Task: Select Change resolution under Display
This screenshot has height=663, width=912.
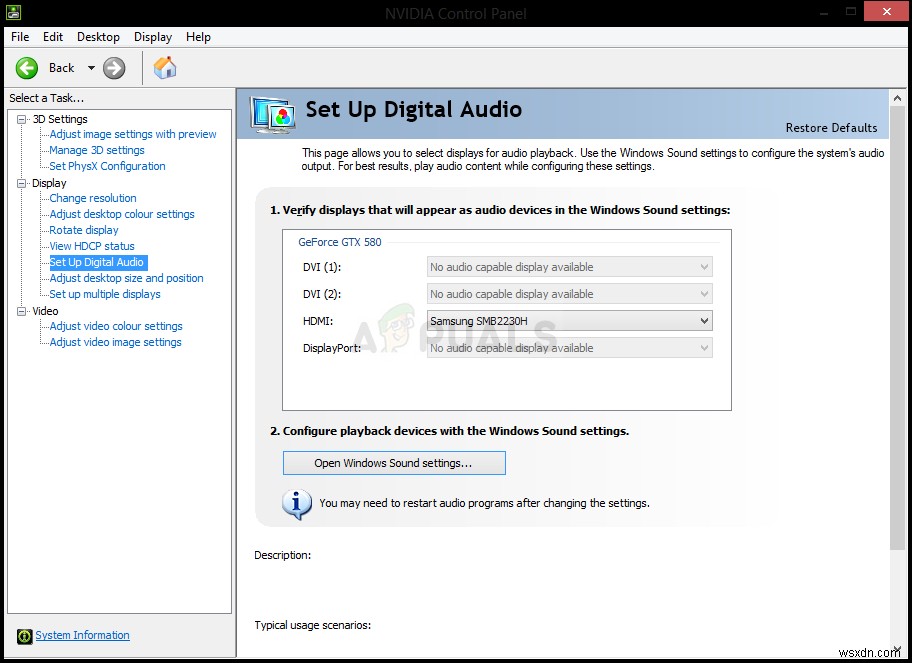Action: (x=91, y=198)
